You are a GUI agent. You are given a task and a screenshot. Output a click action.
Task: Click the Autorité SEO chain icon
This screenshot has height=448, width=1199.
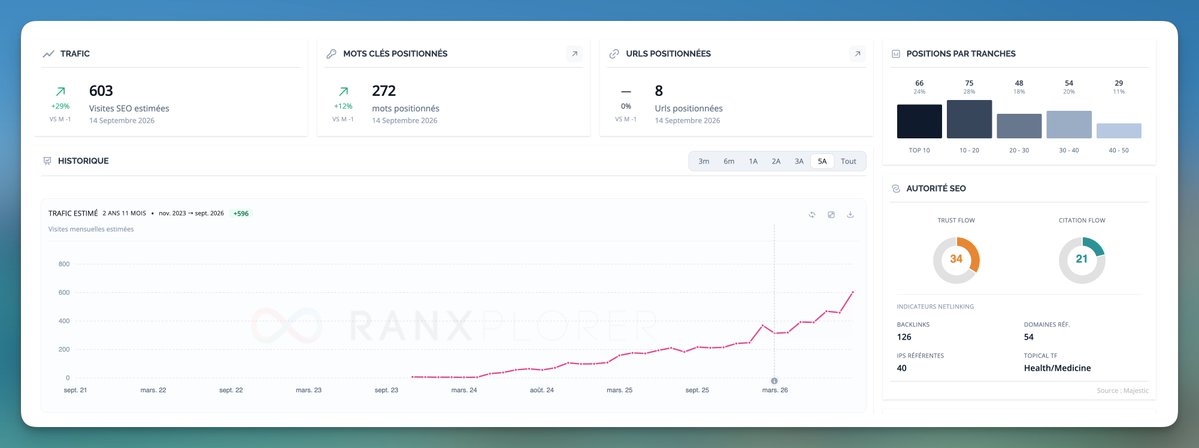[x=895, y=188]
